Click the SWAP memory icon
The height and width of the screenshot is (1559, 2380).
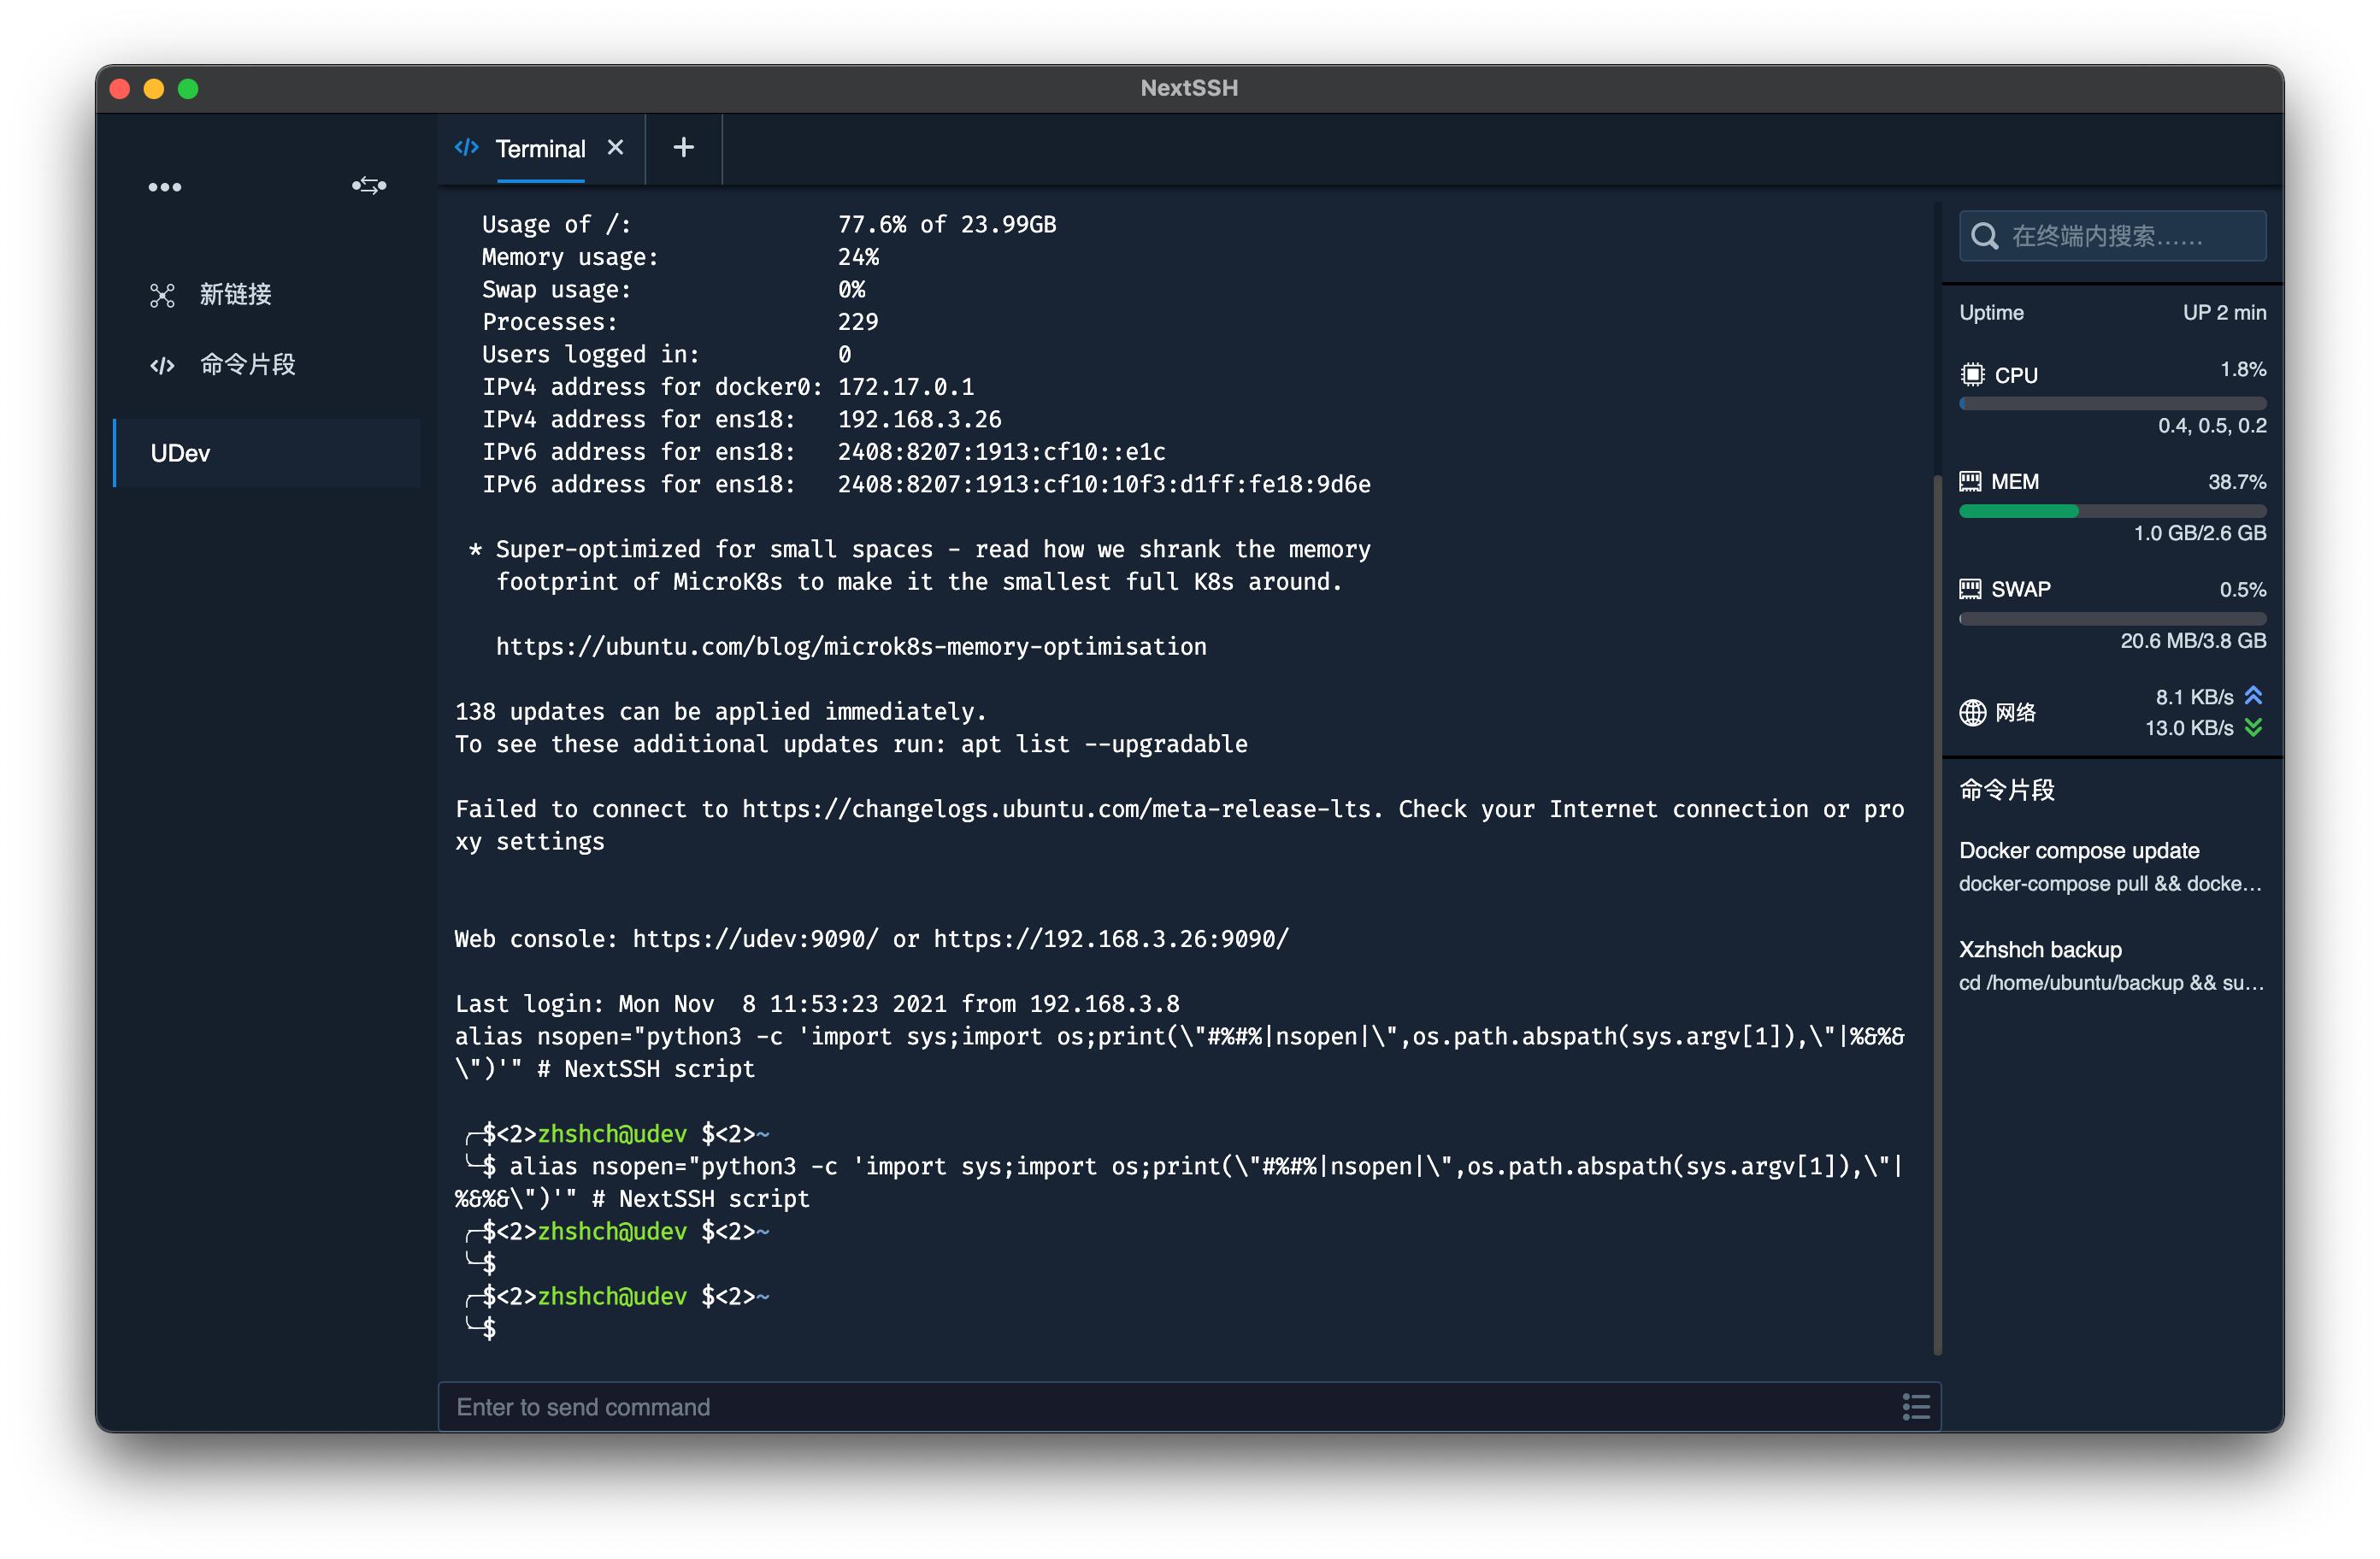(1970, 589)
